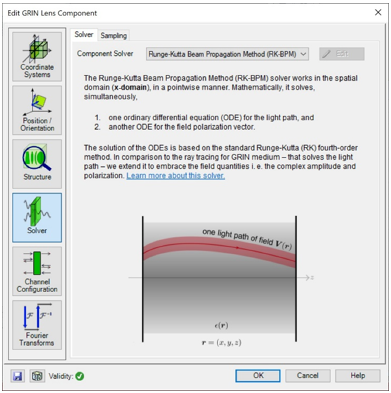Image resolution: width=391 pixels, height=393 pixels.
Task: Select the Solver page icon
Action: click(x=37, y=218)
